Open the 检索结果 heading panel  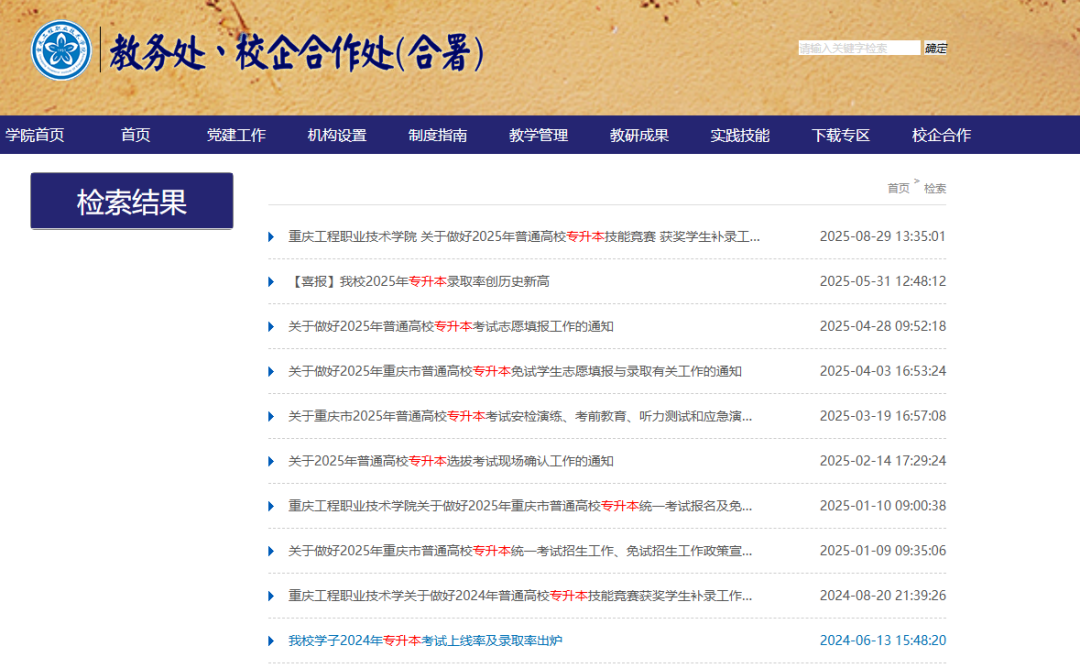point(132,200)
